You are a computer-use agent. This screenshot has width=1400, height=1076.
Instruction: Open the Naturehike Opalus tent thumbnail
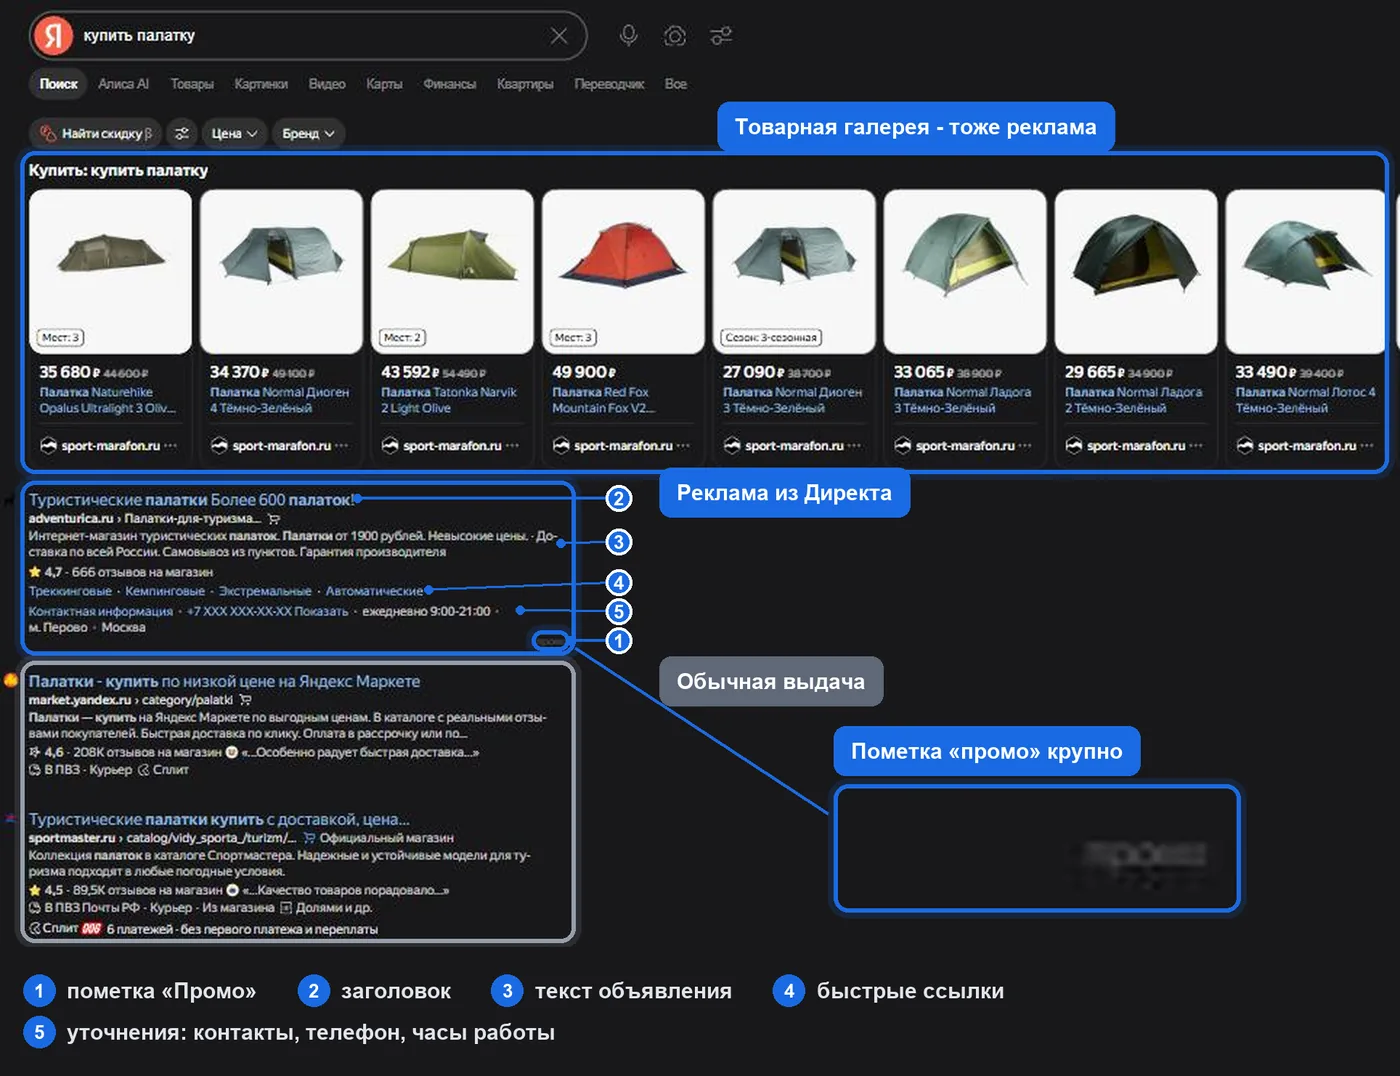point(110,271)
